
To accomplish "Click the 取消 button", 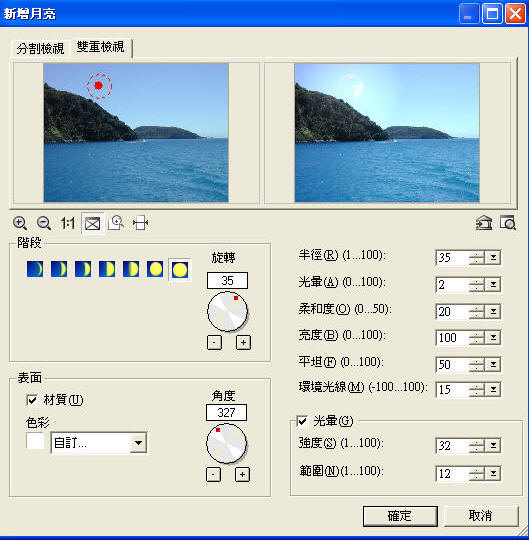I will tap(480, 516).
